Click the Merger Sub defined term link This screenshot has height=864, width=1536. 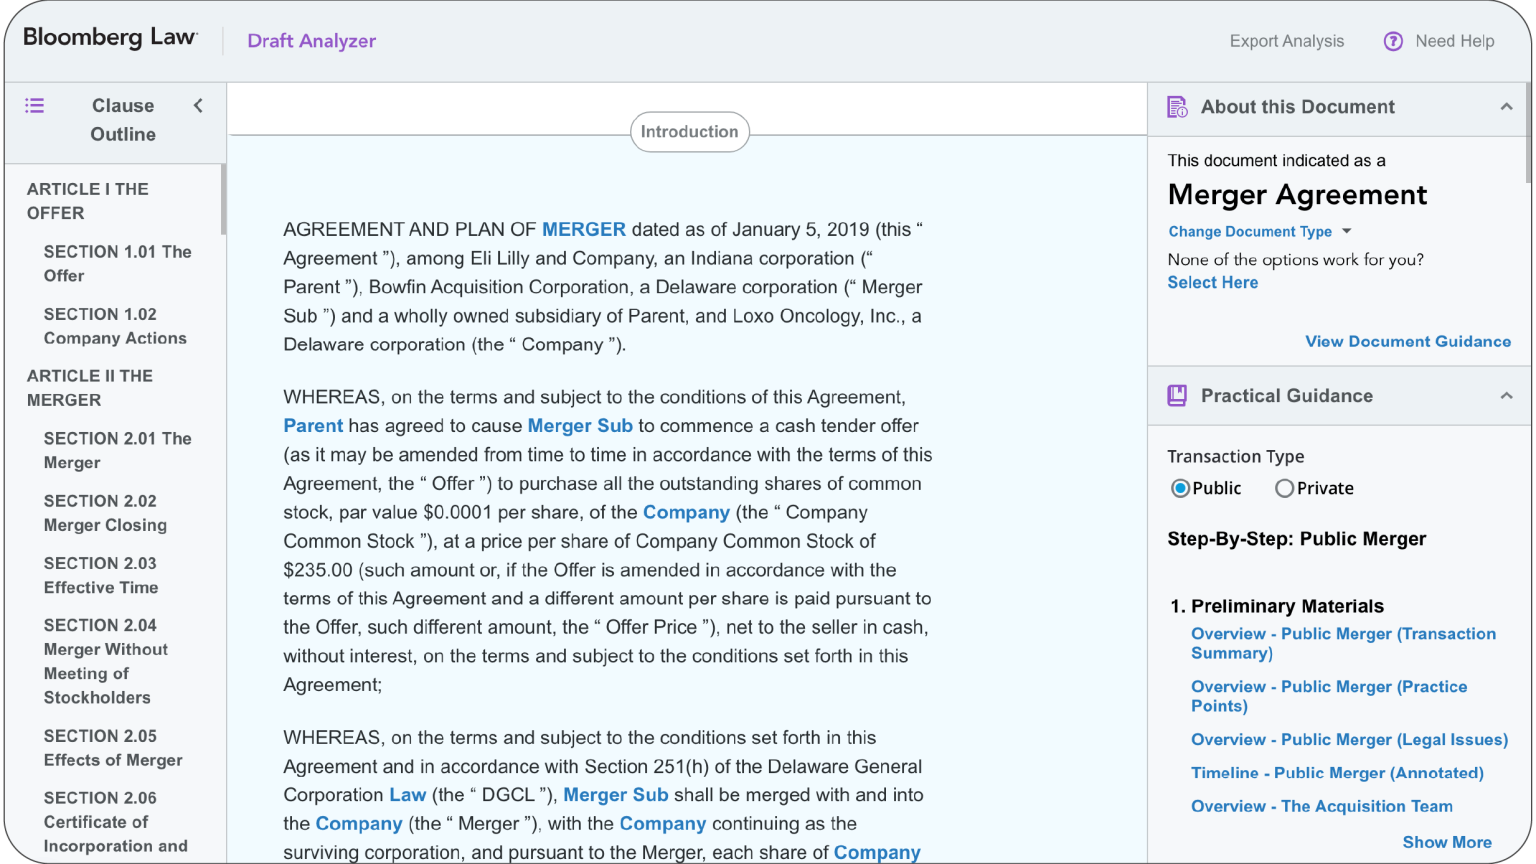coord(580,425)
